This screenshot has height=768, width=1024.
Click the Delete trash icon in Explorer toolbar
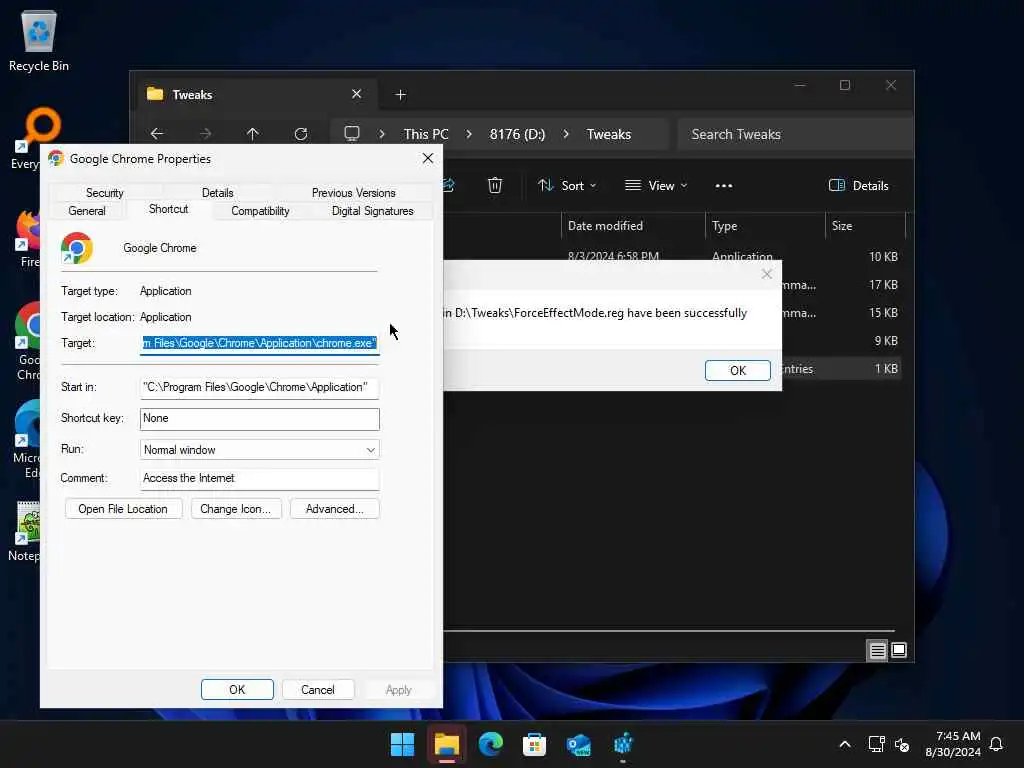click(495, 185)
